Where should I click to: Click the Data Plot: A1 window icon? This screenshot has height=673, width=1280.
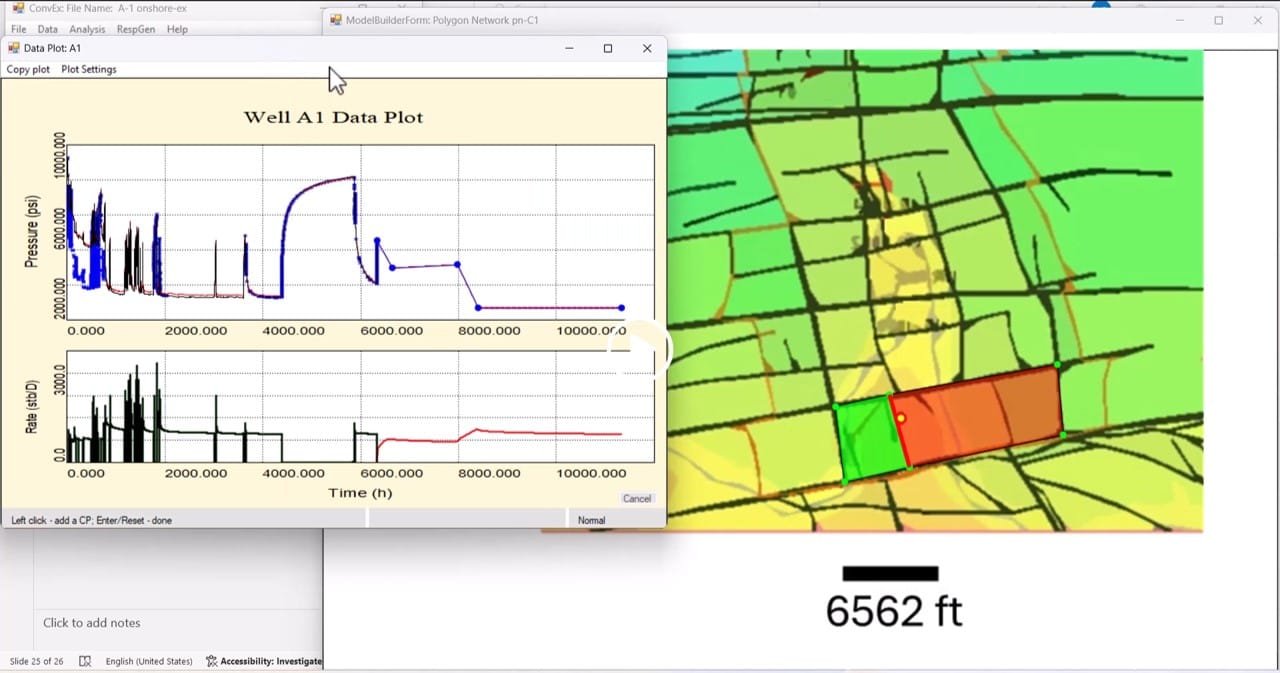coord(13,47)
